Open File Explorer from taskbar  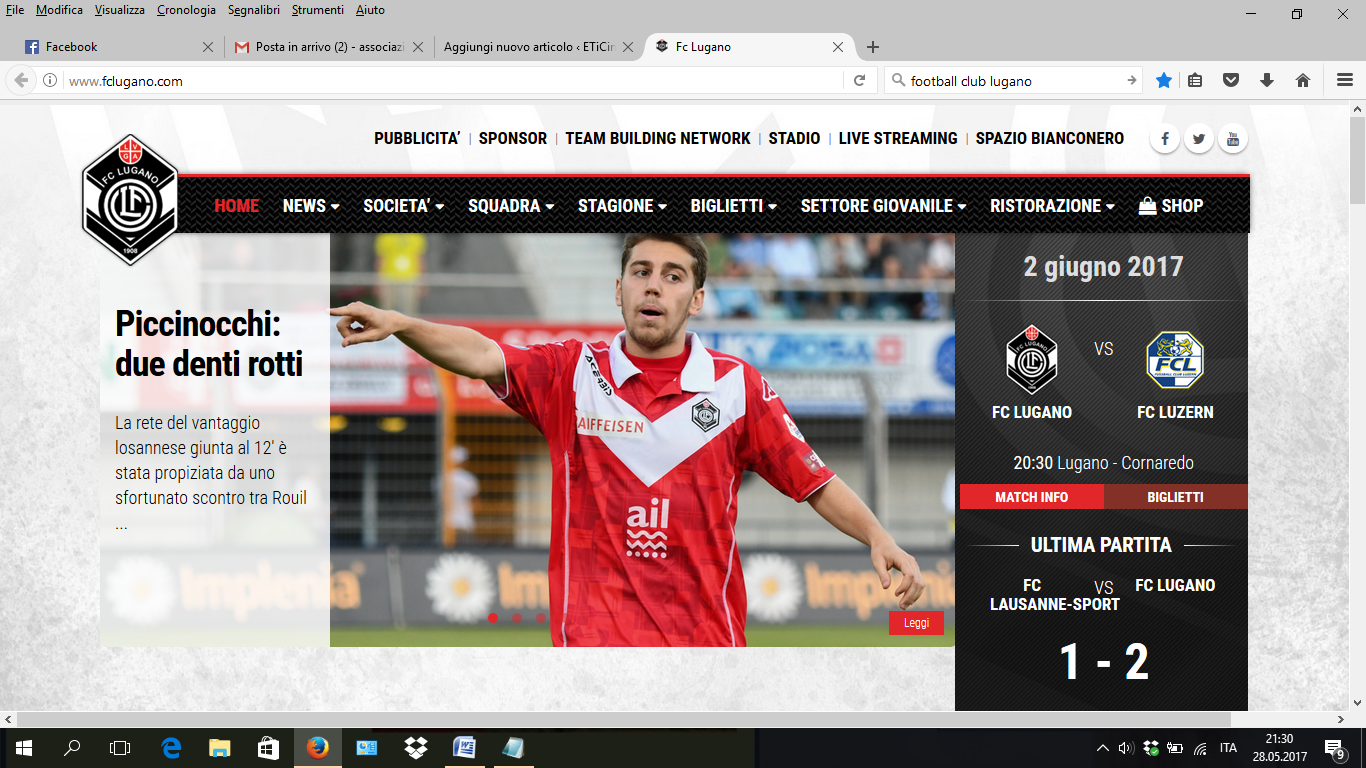tap(220, 747)
